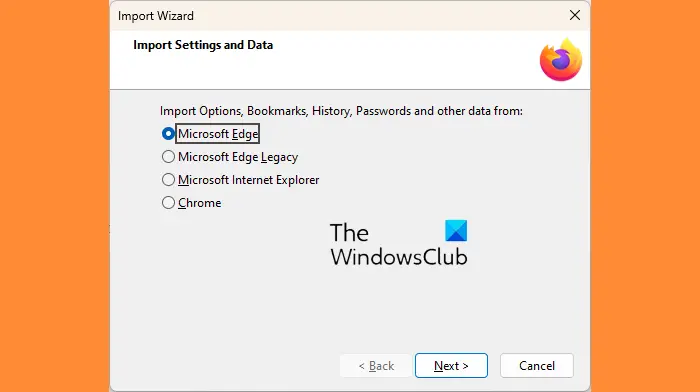Select the Chrome radio circle

[168, 203]
